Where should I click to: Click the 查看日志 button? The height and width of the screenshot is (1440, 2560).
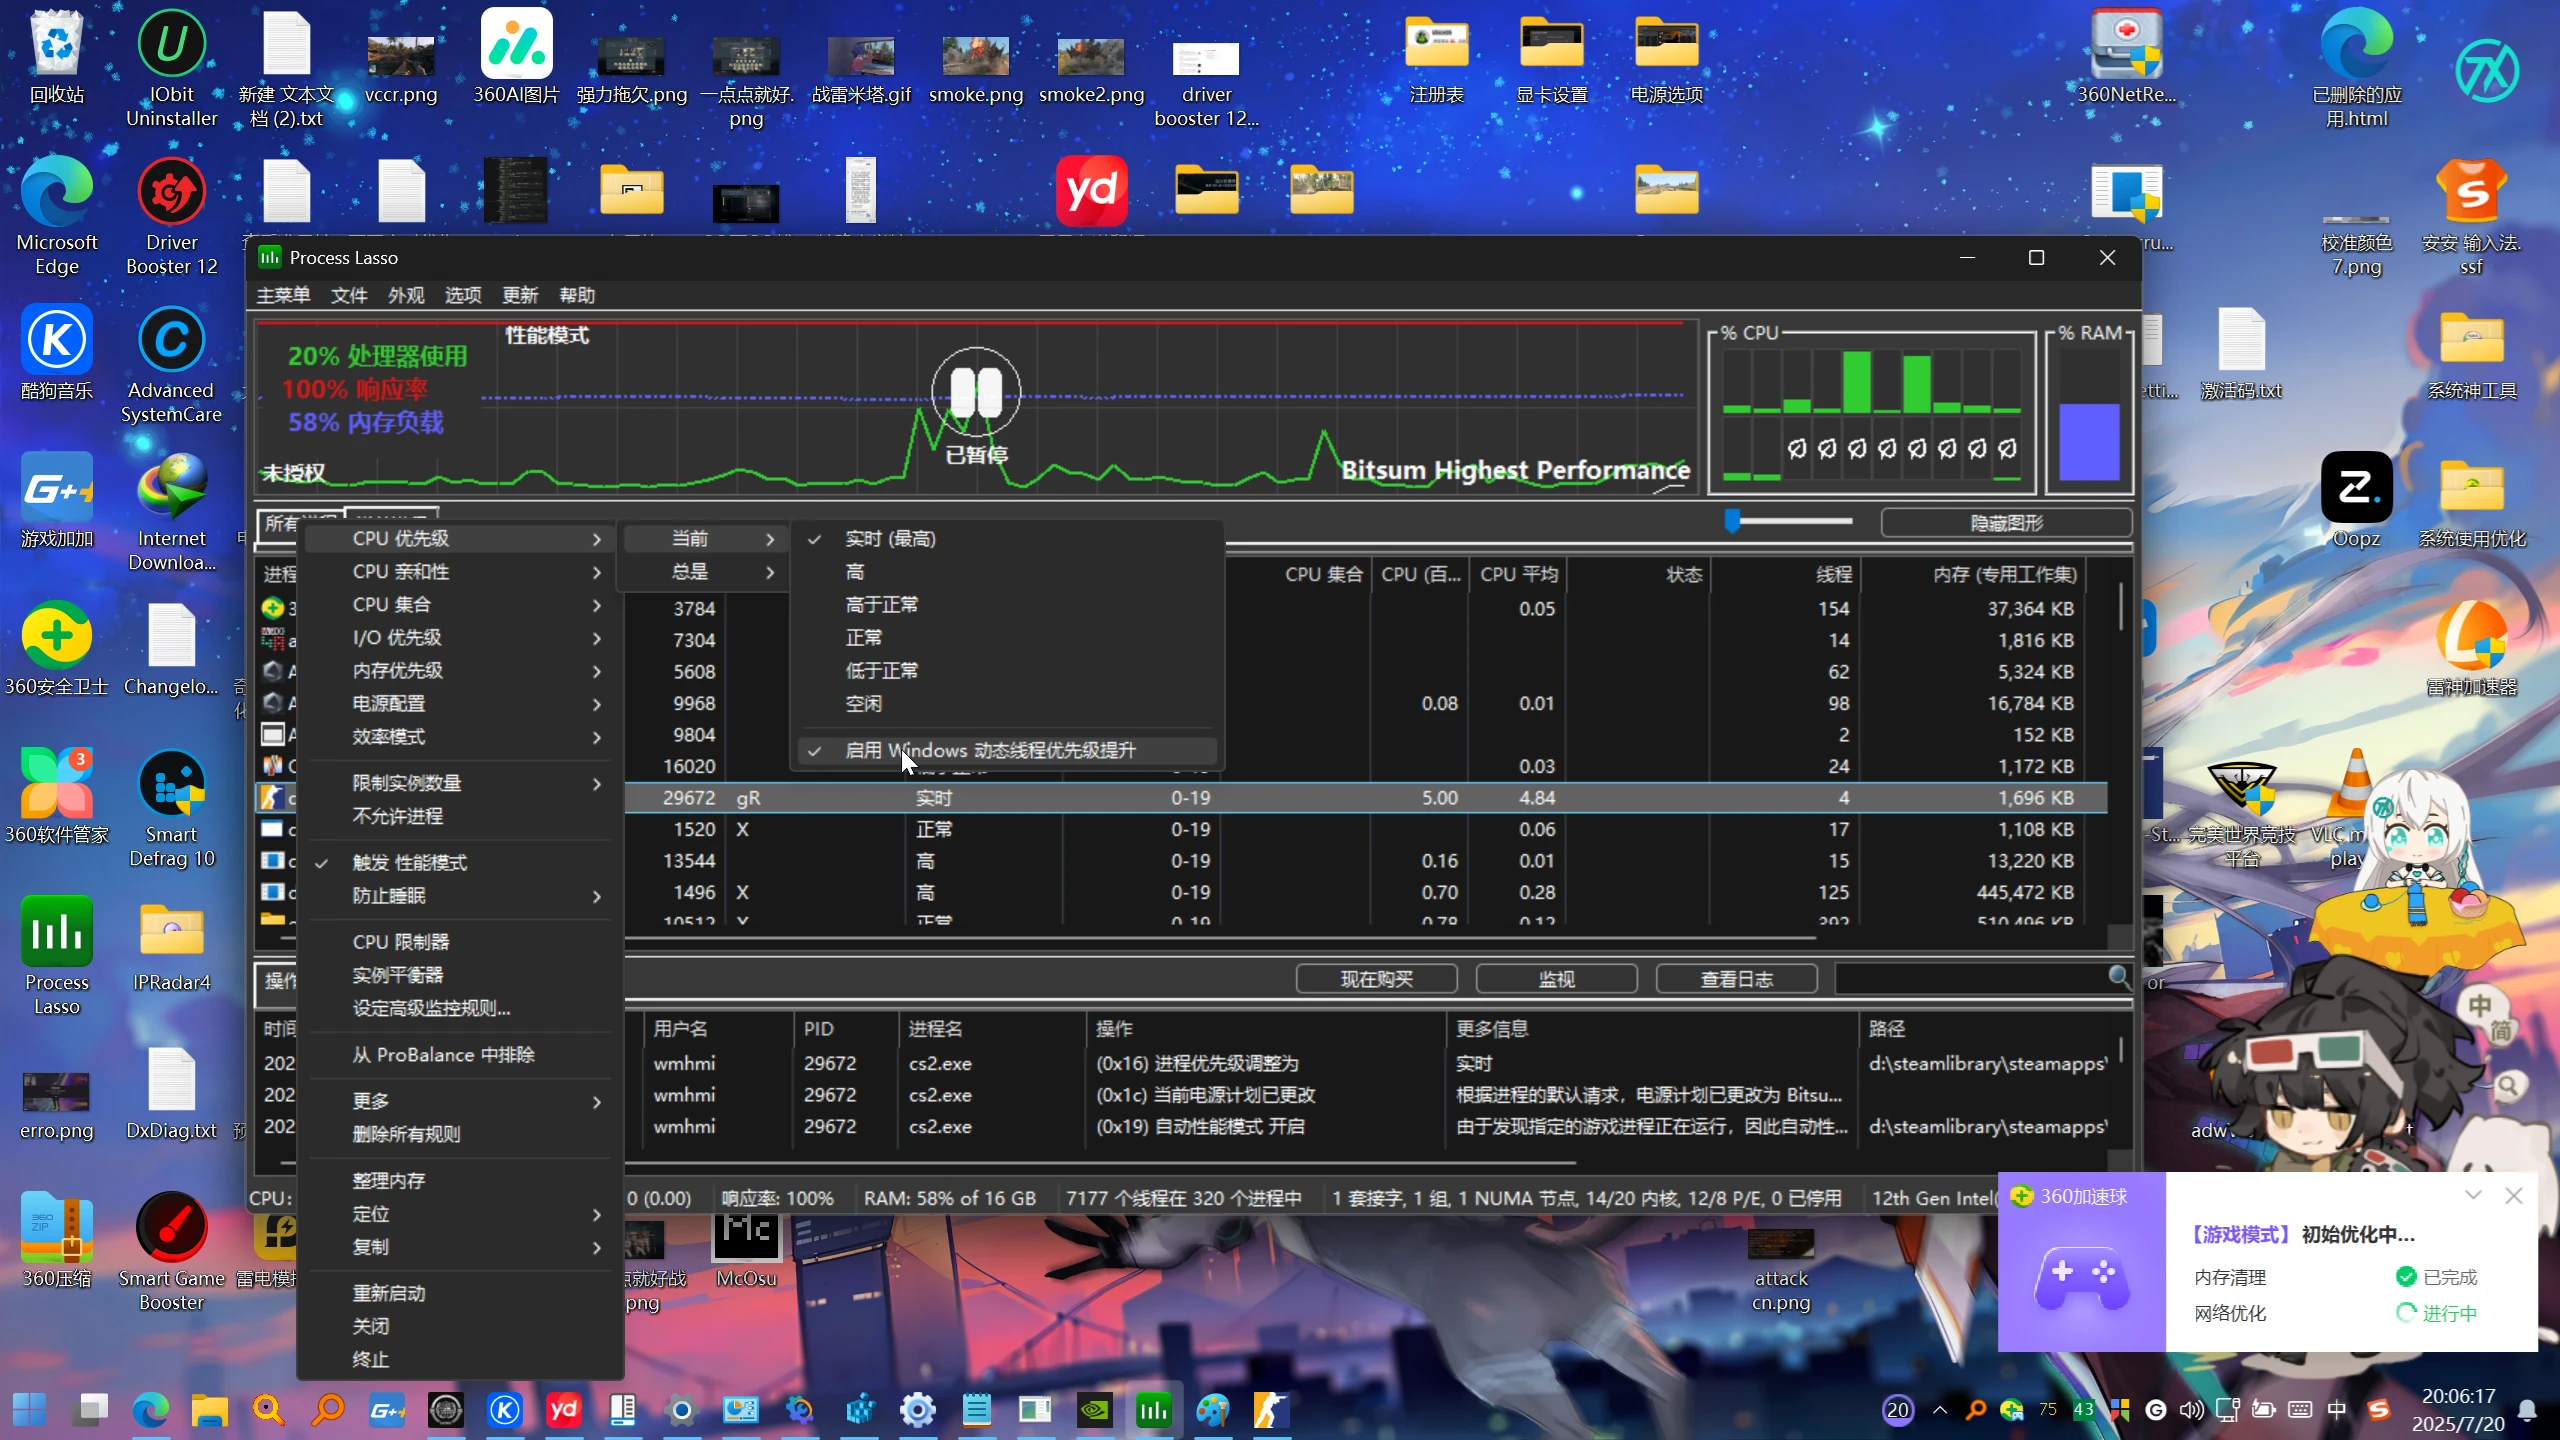[x=1736, y=979]
